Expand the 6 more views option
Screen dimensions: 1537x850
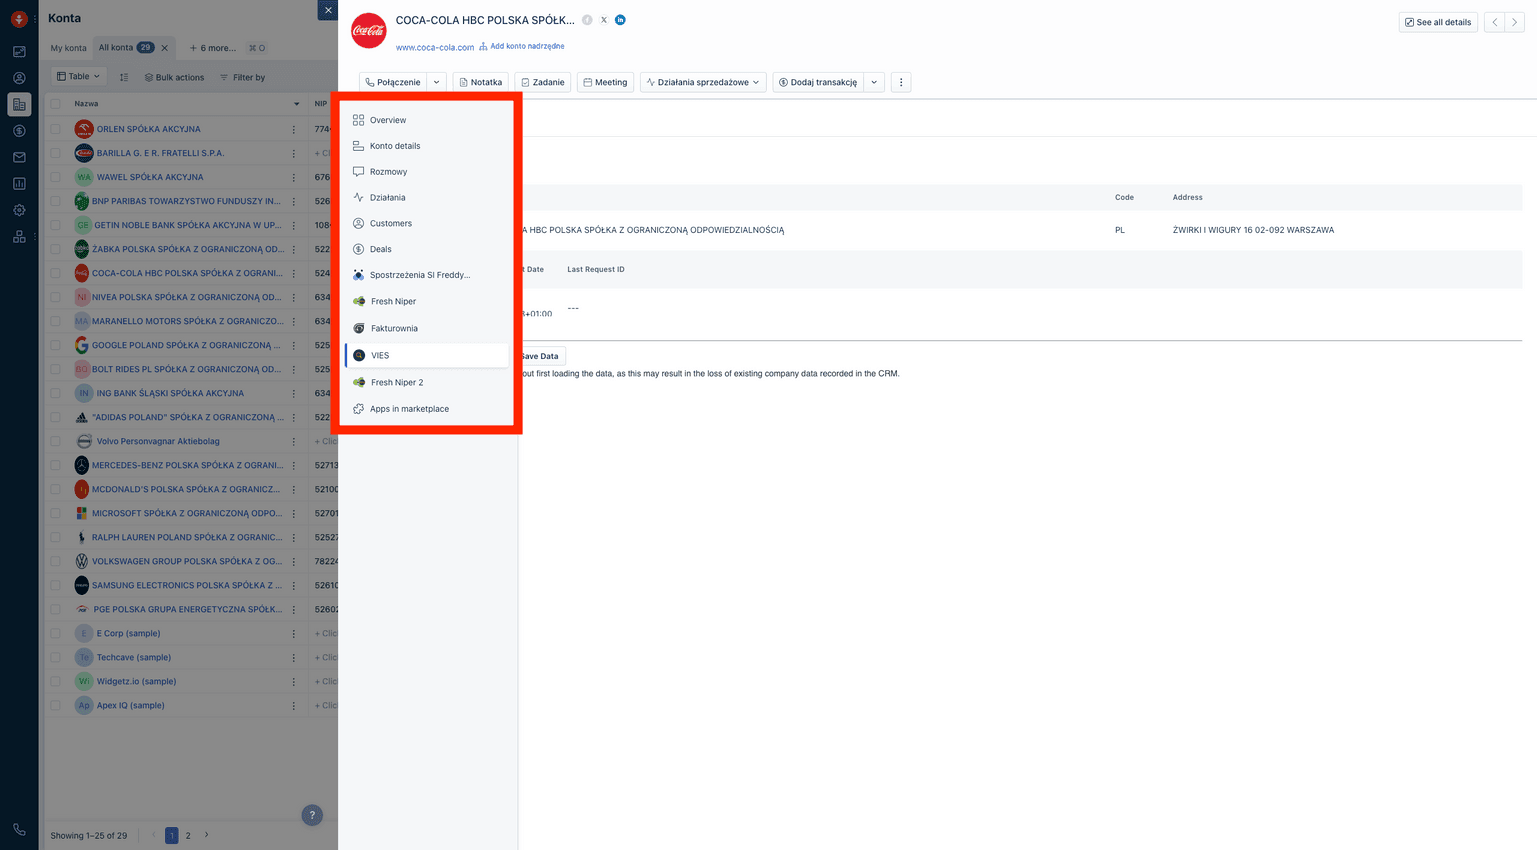pyautogui.click(x=213, y=48)
